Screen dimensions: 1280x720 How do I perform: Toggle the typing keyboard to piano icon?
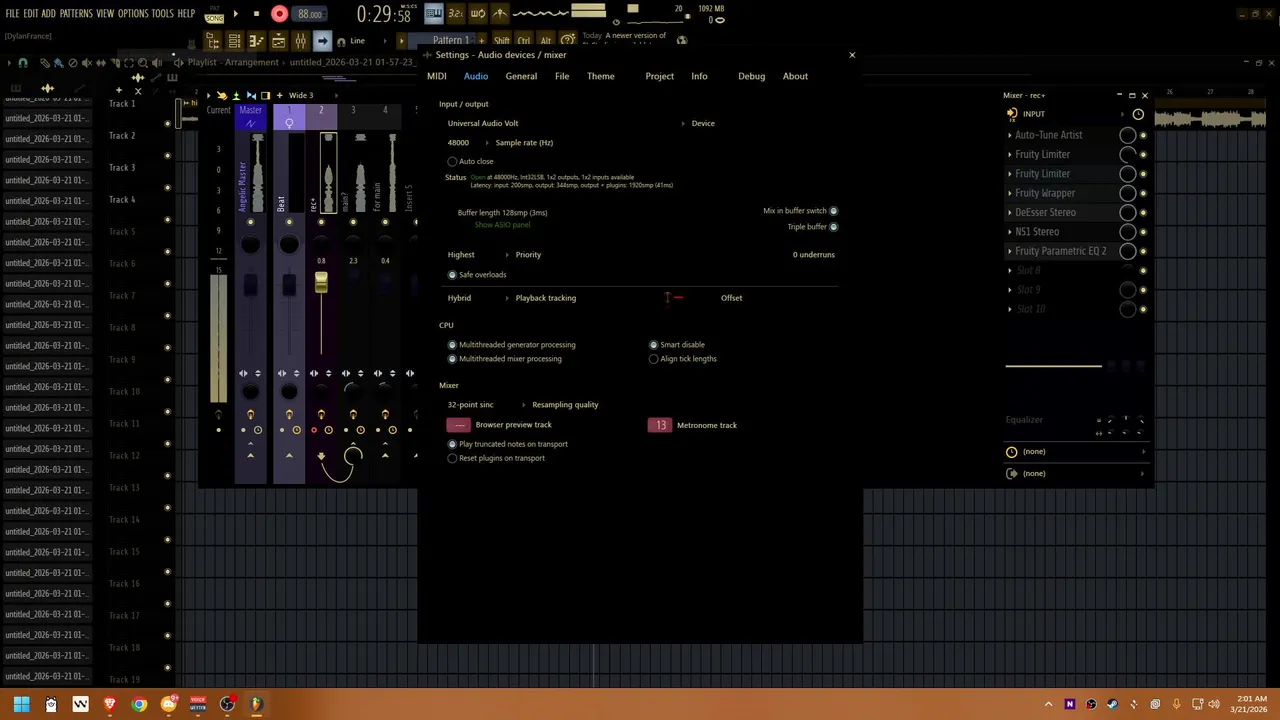click(433, 14)
